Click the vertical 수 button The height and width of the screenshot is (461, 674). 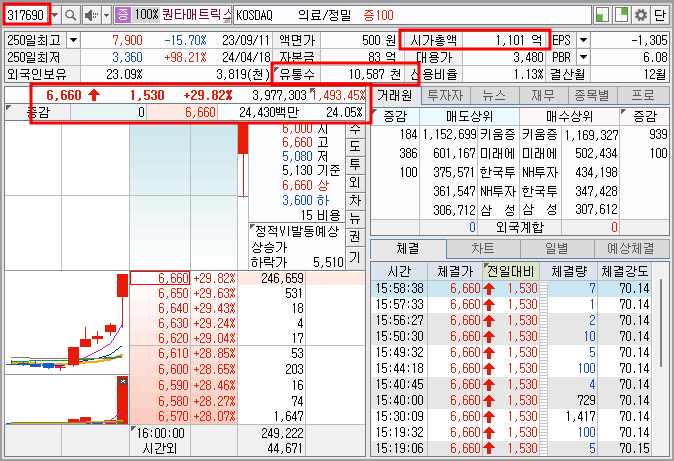pos(355,129)
